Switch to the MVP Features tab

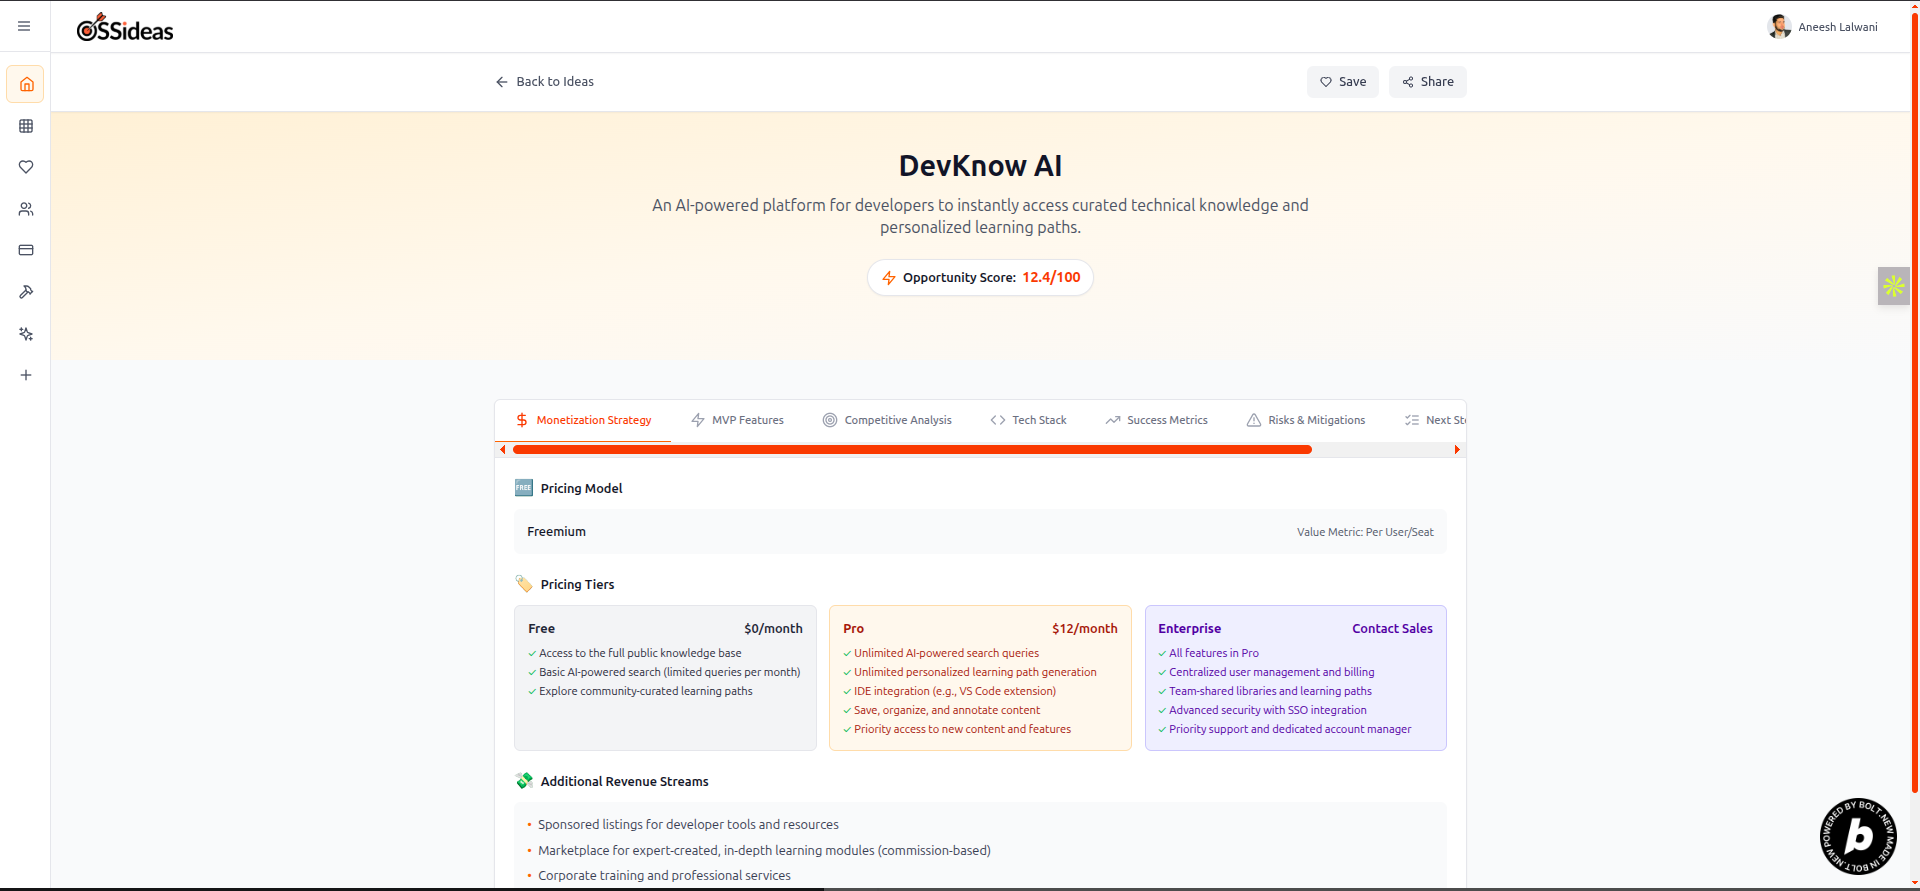coord(737,420)
